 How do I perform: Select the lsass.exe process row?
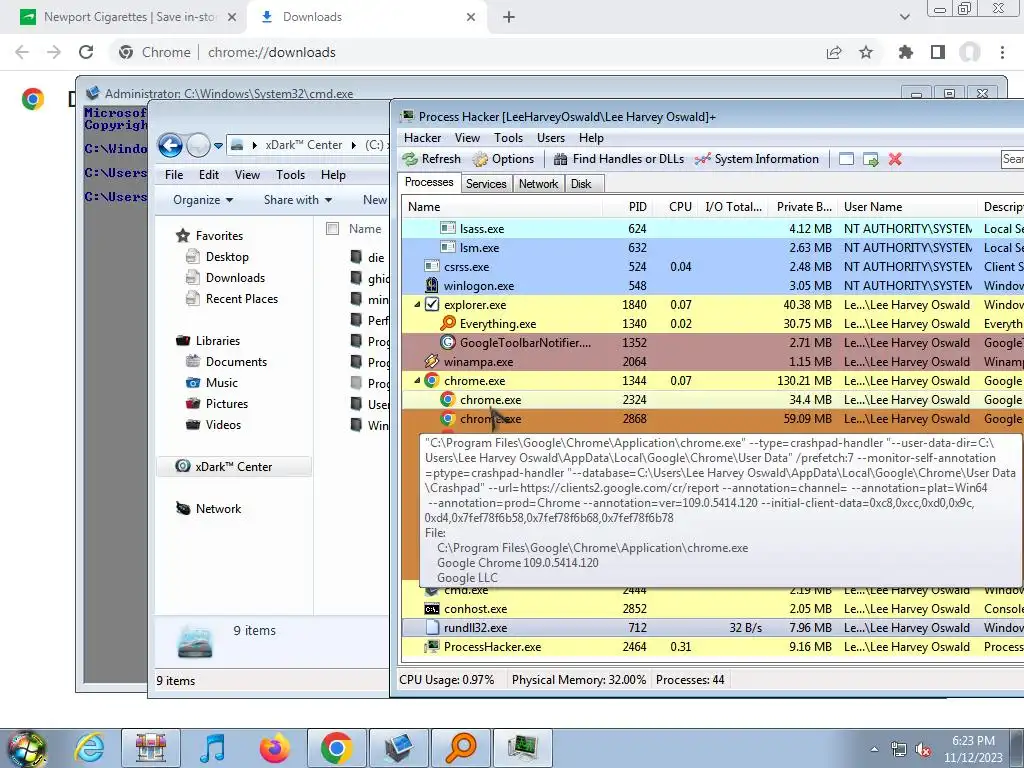point(712,229)
